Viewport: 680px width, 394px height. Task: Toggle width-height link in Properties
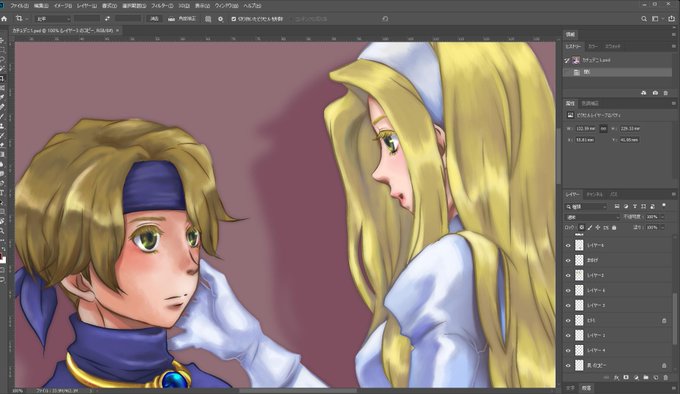[603, 129]
